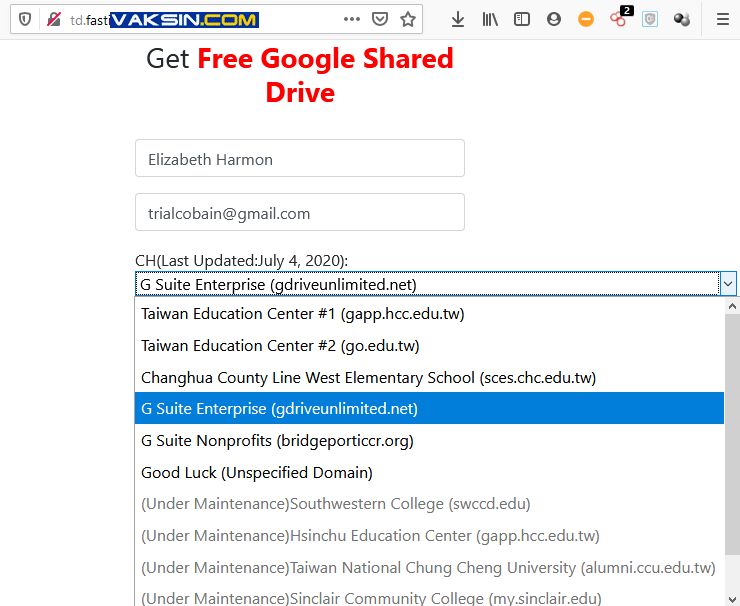Click the dropdown chevron arrow button
Image resolution: width=740 pixels, height=606 pixels.
click(728, 284)
